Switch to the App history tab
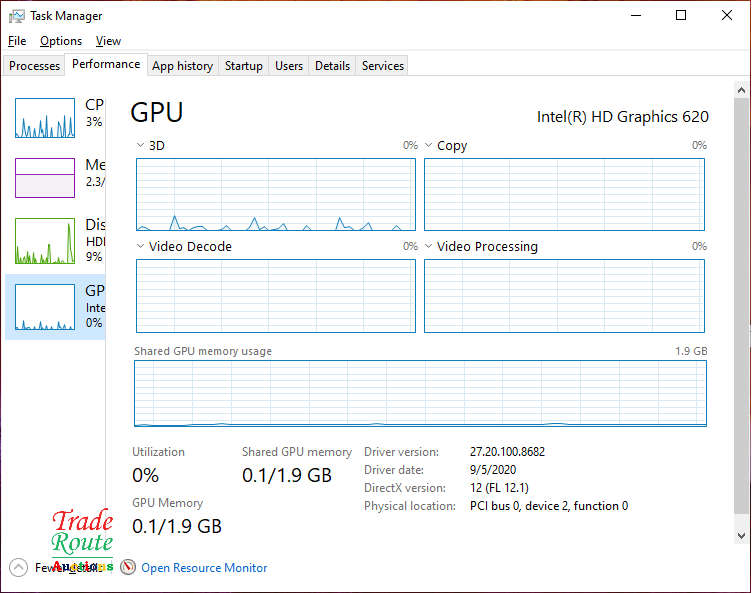Screen dimensions: 756x593 [182, 66]
